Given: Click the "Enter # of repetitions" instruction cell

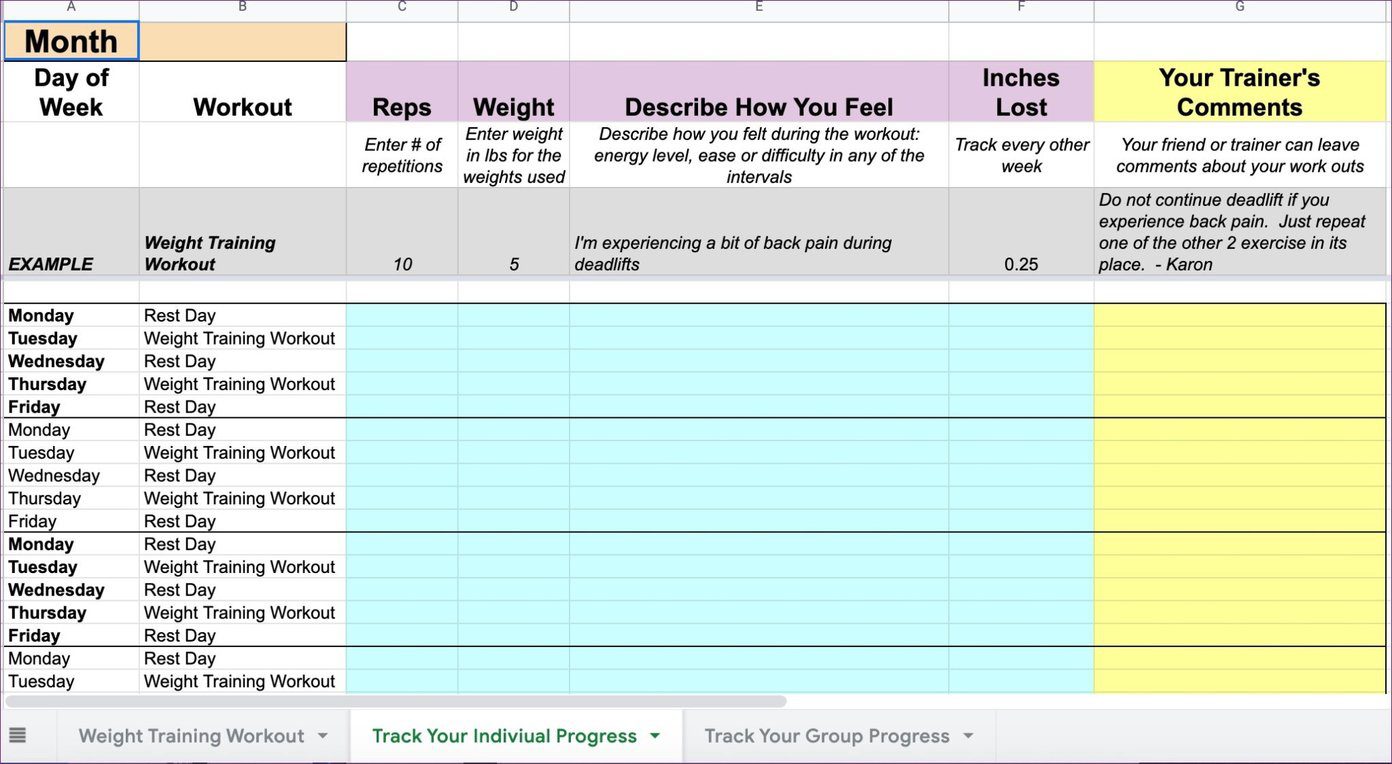Looking at the screenshot, I should (x=402, y=155).
